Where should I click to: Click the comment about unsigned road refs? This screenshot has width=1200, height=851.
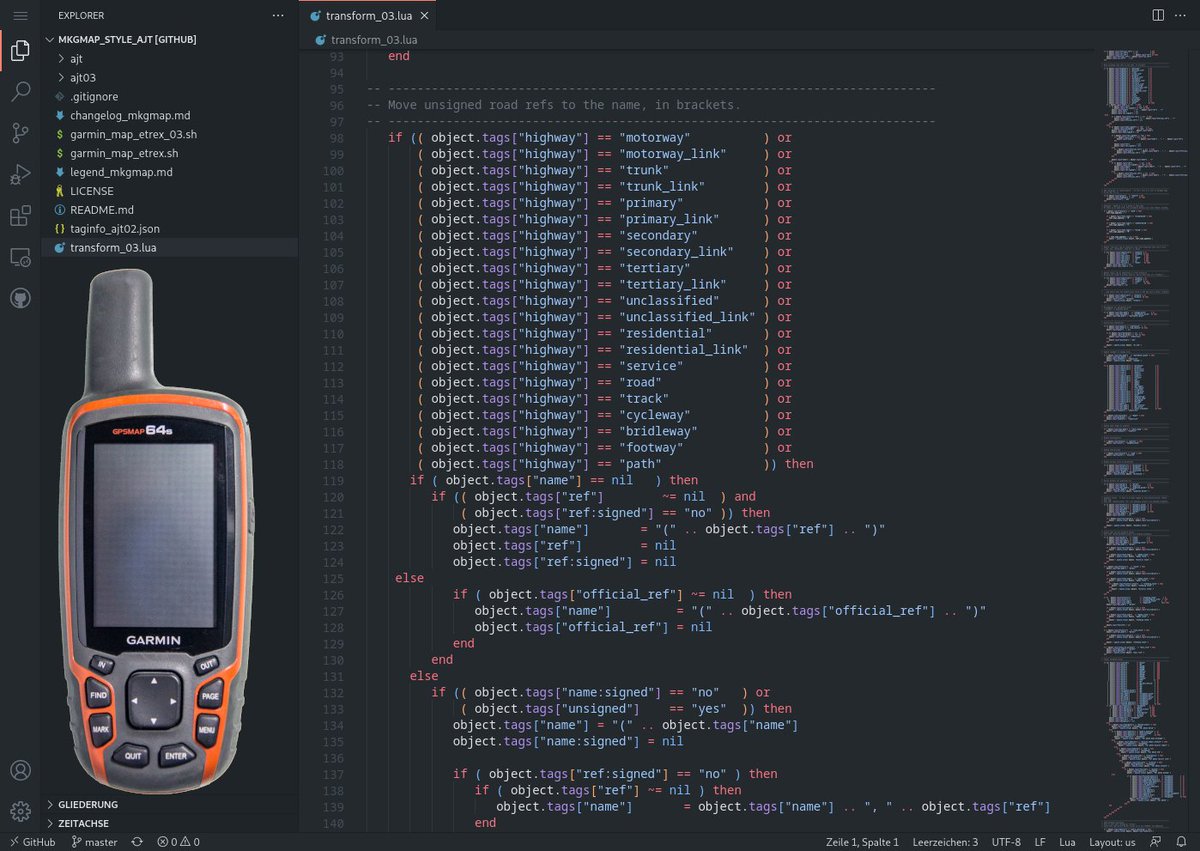point(553,105)
